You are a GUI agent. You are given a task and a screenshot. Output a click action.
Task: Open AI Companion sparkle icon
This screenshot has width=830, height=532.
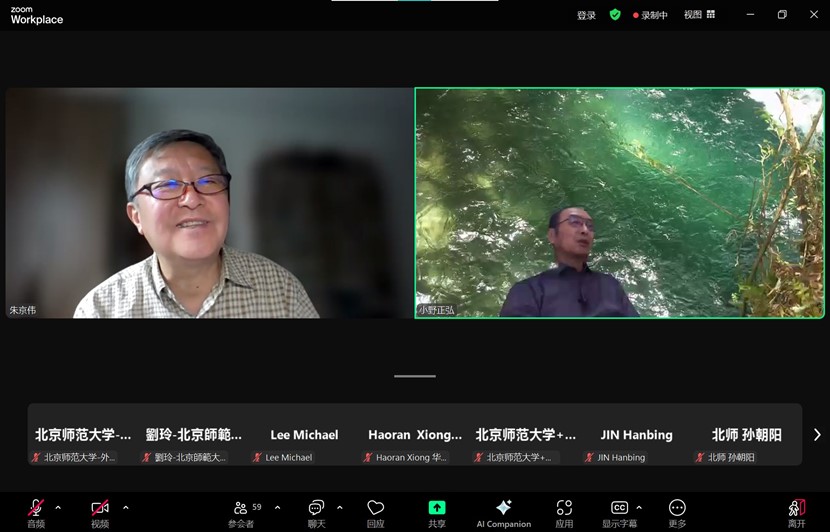(504, 507)
